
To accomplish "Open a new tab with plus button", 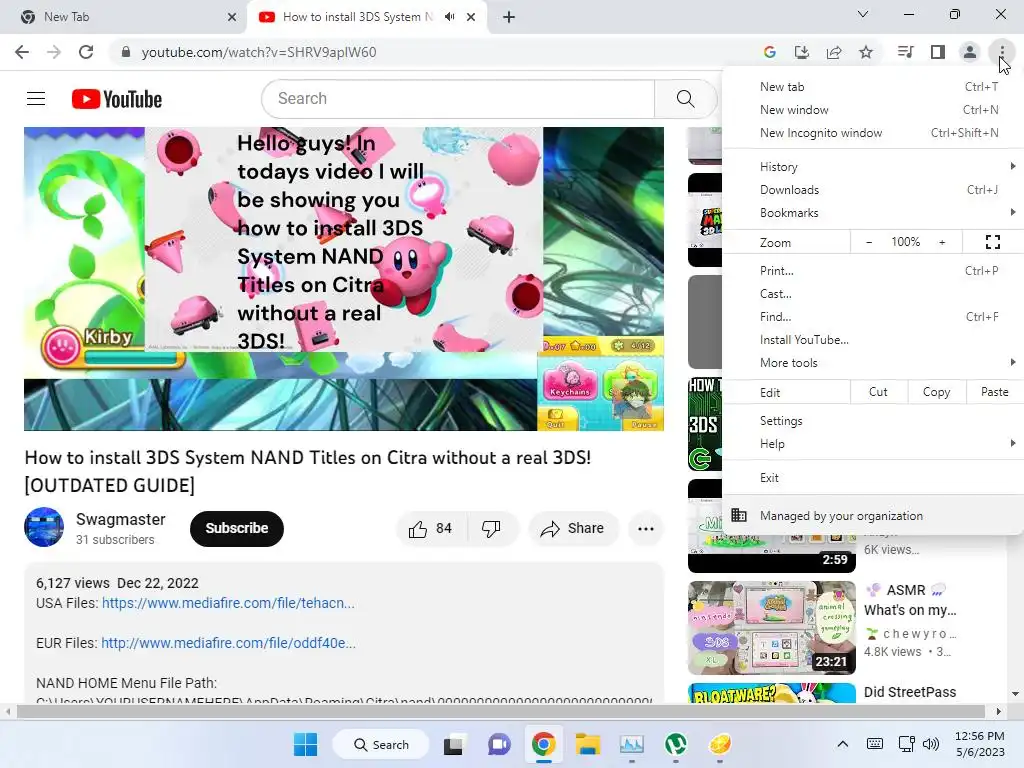I will click(509, 17).
